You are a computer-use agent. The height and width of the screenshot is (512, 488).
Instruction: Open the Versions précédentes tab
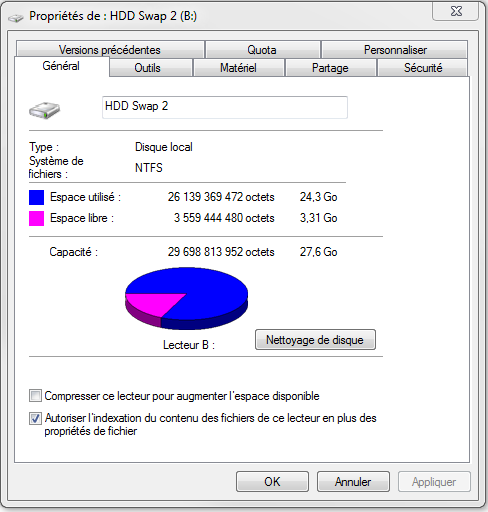(x=110, y=50)
